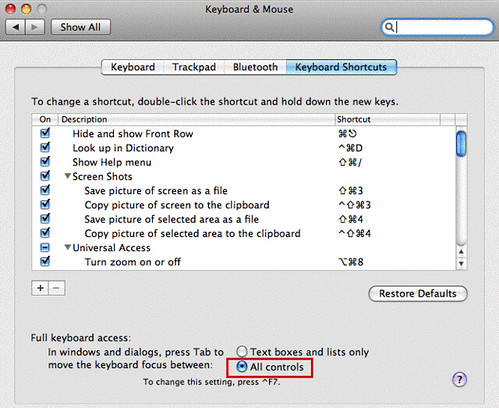Viewport: 499px width, 408px height.
Task: Click the forward arrow navigation button
Action: (x=35, y=27)
